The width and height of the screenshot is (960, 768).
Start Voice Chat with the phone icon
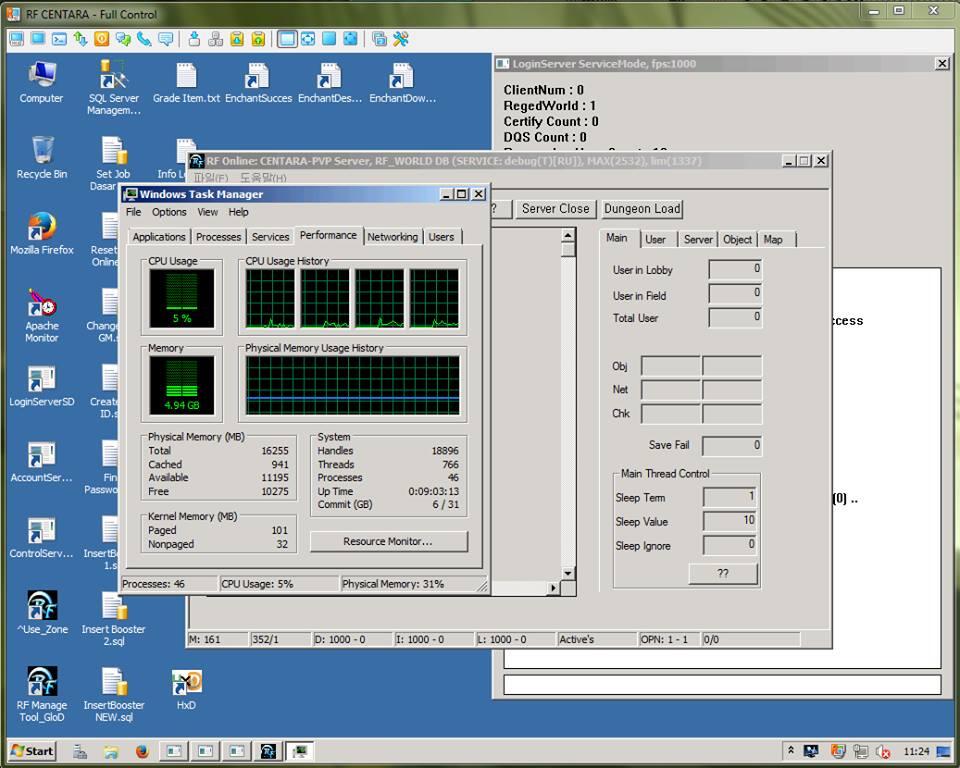pyautogui.click(x=144, y=39)
